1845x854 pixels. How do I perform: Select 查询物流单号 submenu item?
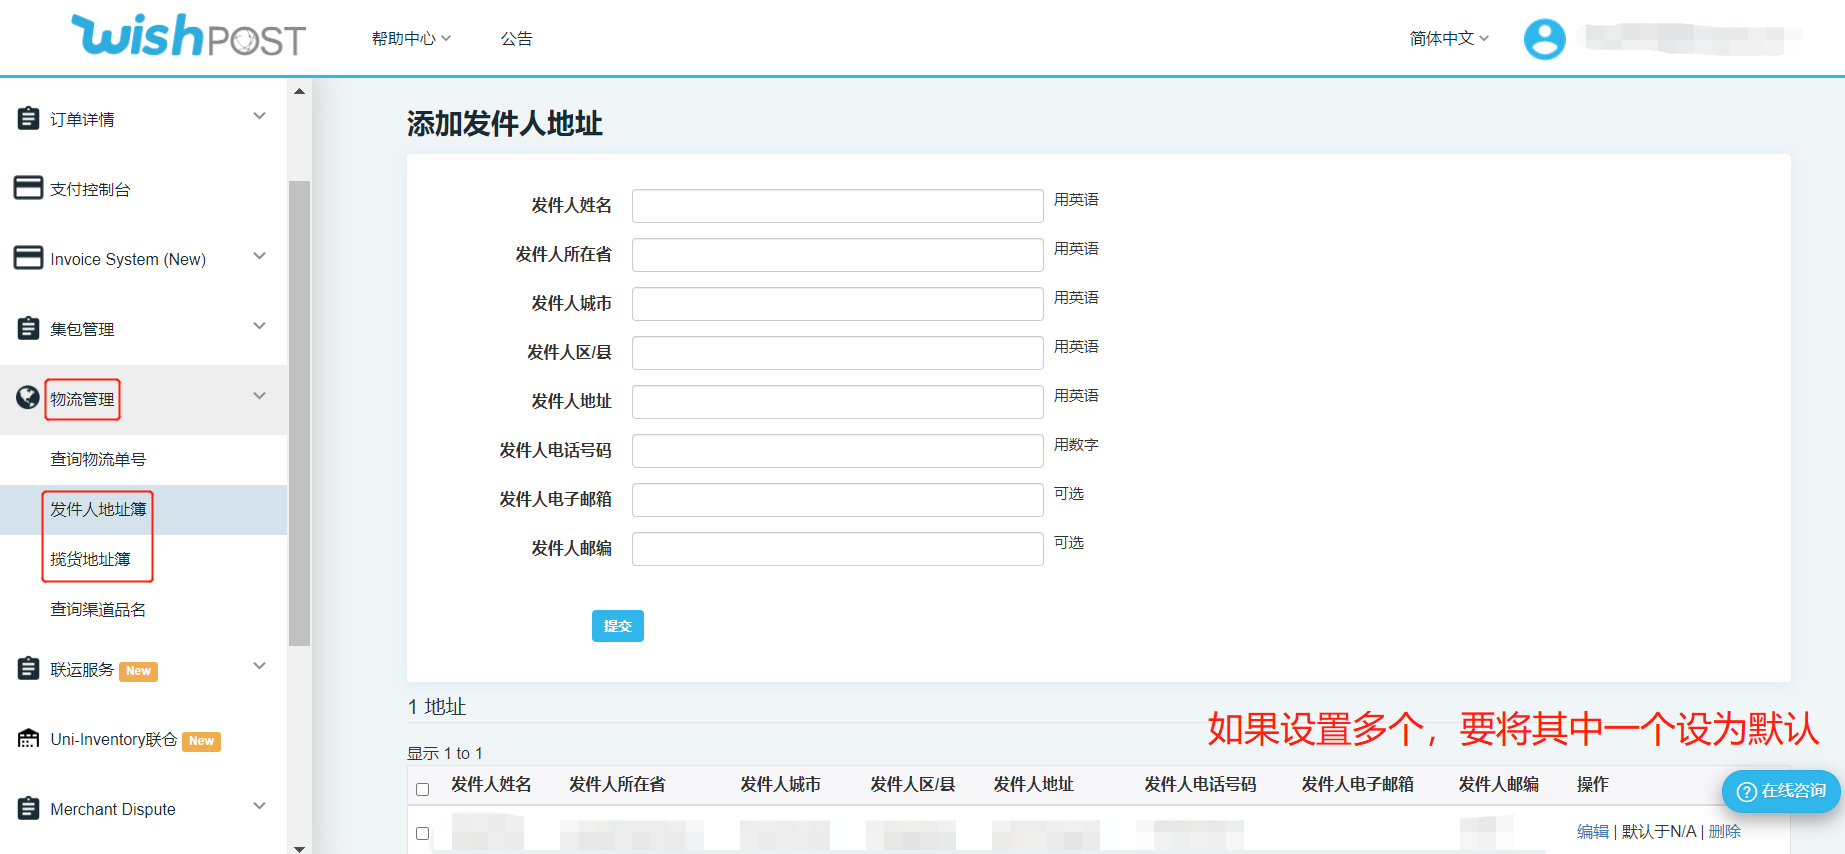pyautogui.click(x=98, y=459)
